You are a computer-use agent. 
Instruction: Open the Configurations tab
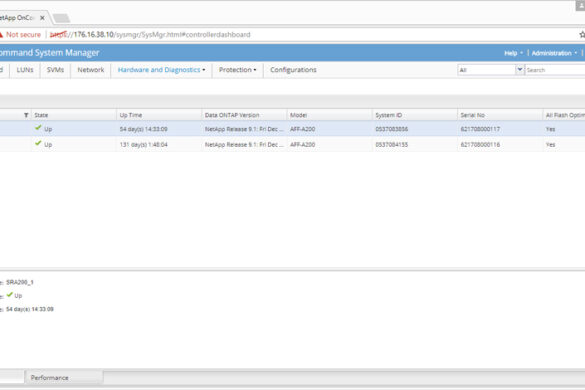[293, 70]
